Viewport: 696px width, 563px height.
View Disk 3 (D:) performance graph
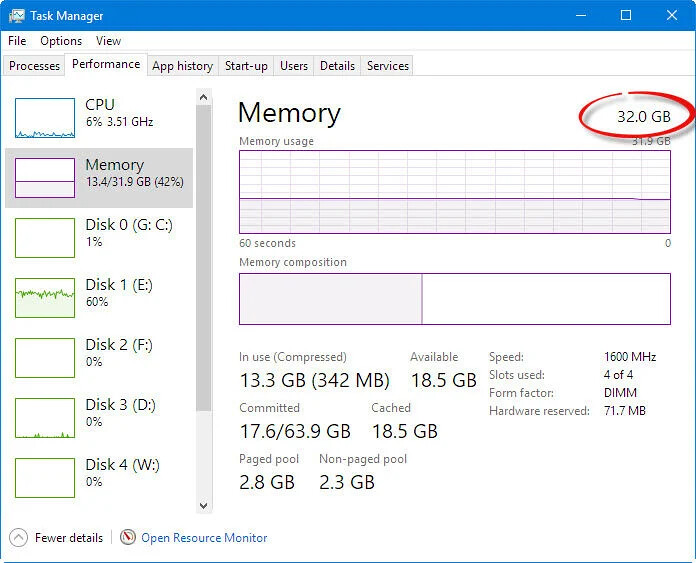click(x=45, y=417)
